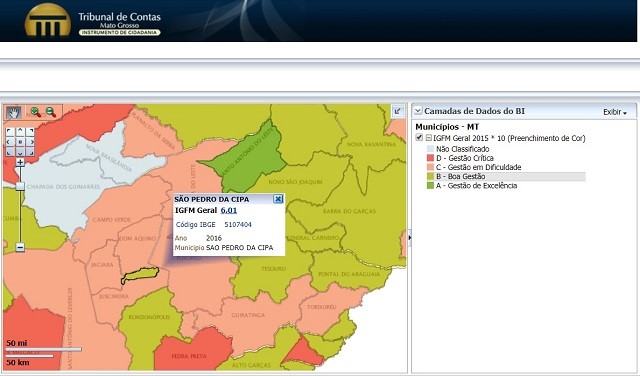
Task: Close the São Pedro da Cipa popup
Action: pyautogui.click(x=278, y=199)
